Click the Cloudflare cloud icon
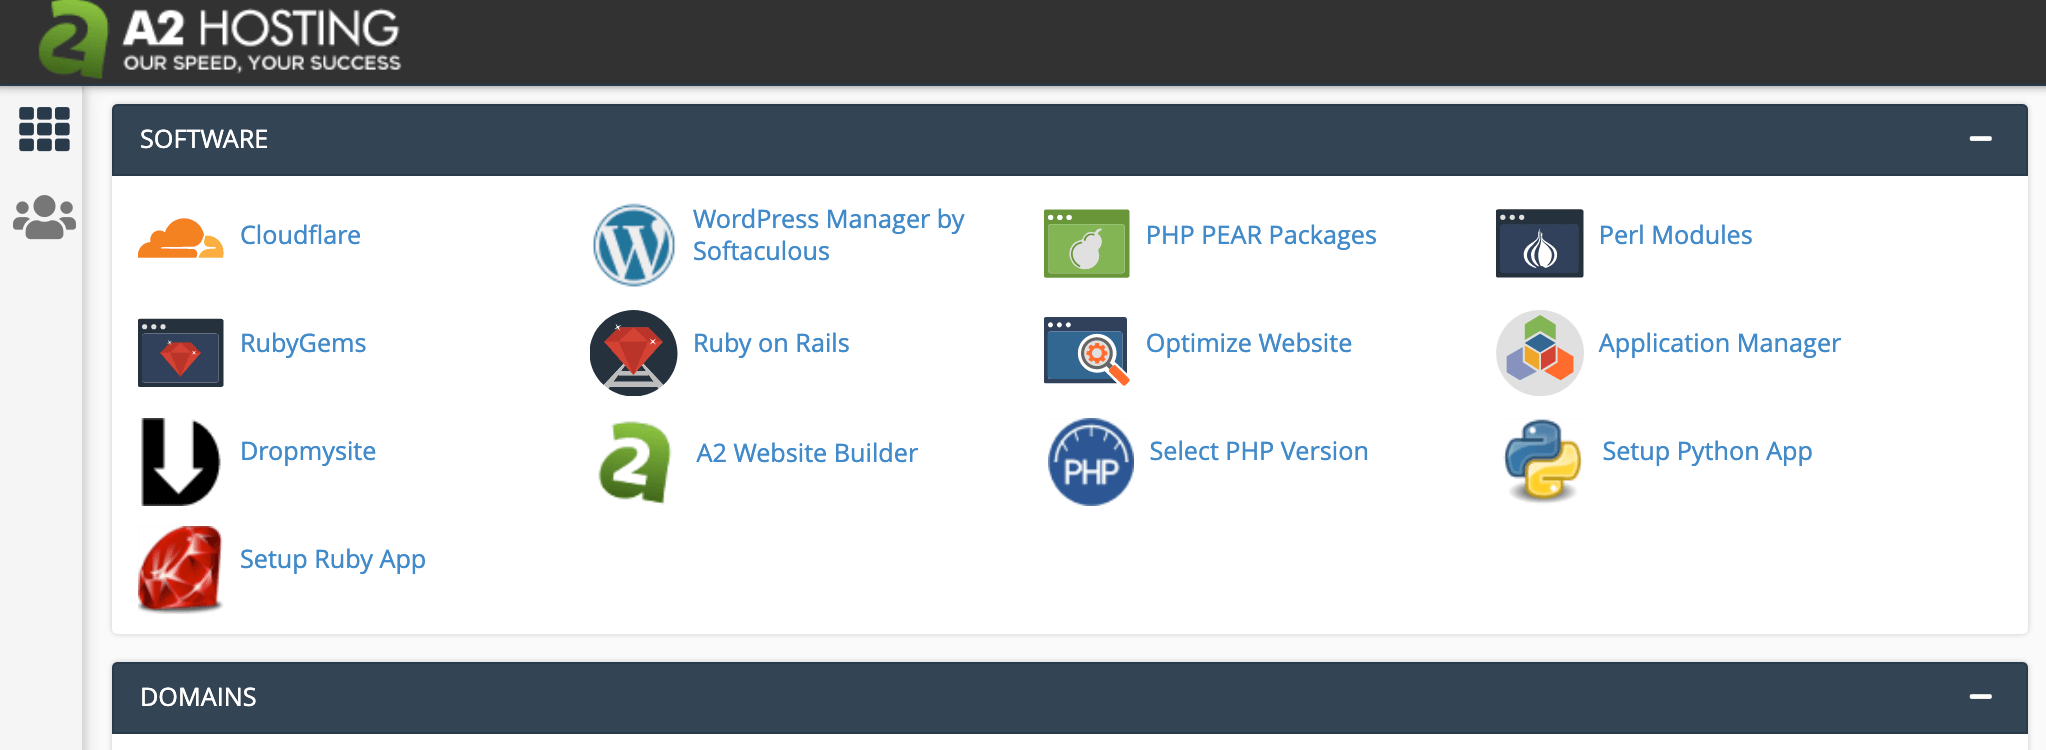Viewport: 2046px width, 750px height. [180, 239]
